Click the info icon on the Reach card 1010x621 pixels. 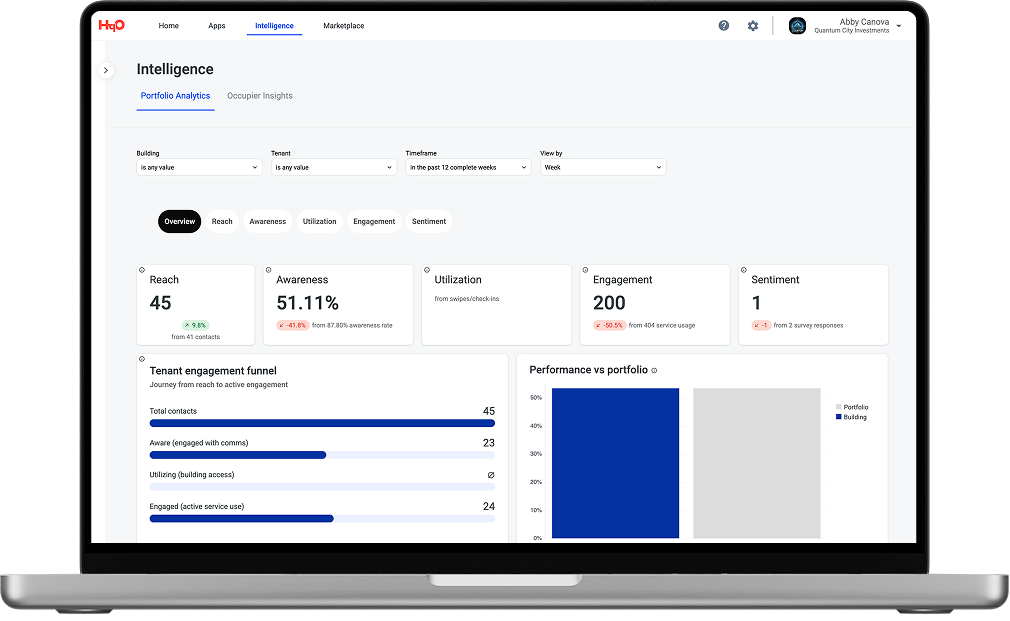point(142,270)
